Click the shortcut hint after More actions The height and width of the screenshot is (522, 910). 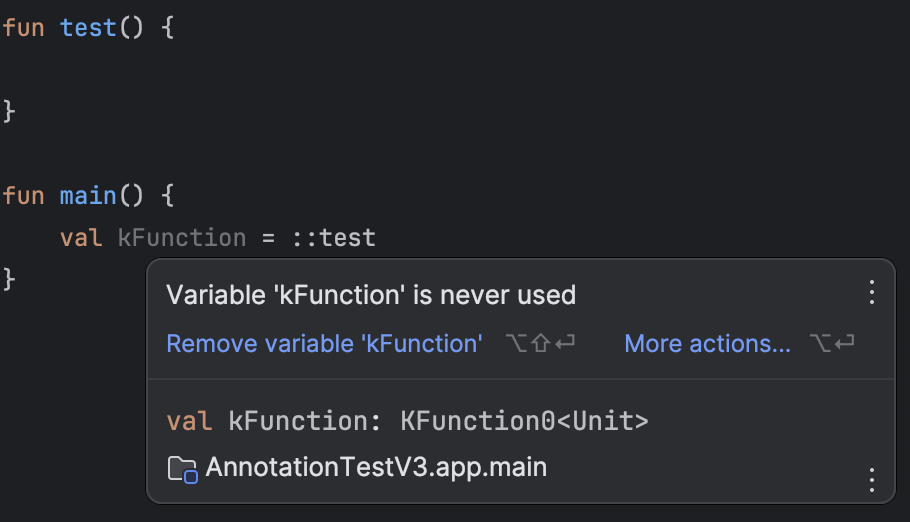coord(832,343)
